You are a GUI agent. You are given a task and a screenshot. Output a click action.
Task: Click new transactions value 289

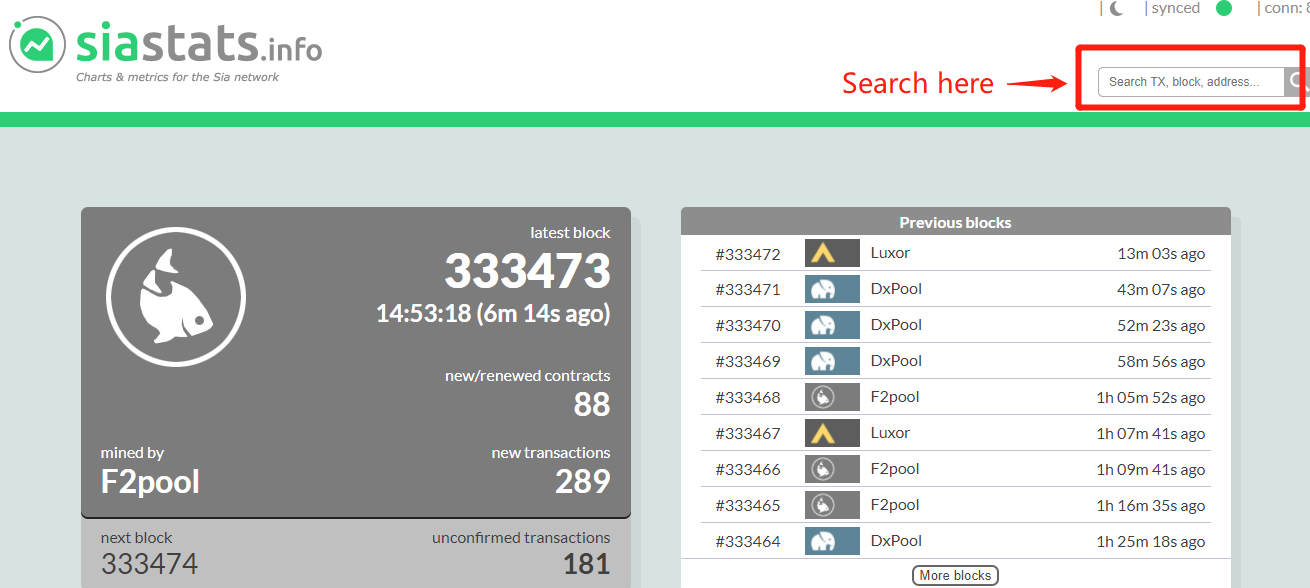click(x=583, y=482)
